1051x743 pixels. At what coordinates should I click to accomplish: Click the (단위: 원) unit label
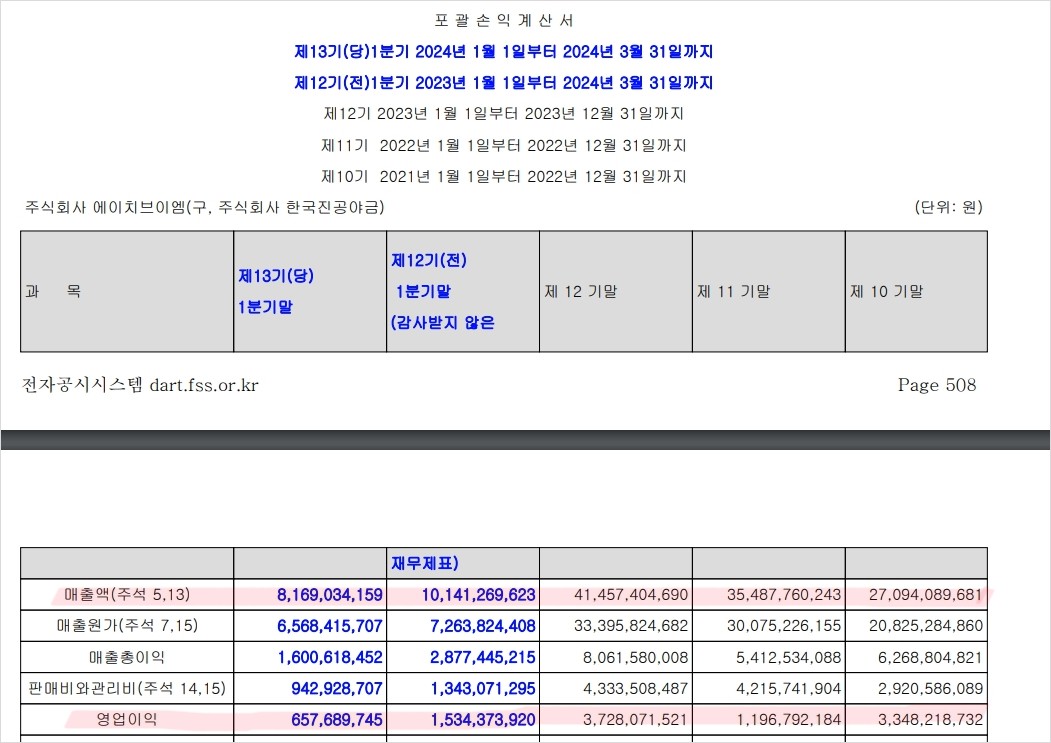pos(949,207)
